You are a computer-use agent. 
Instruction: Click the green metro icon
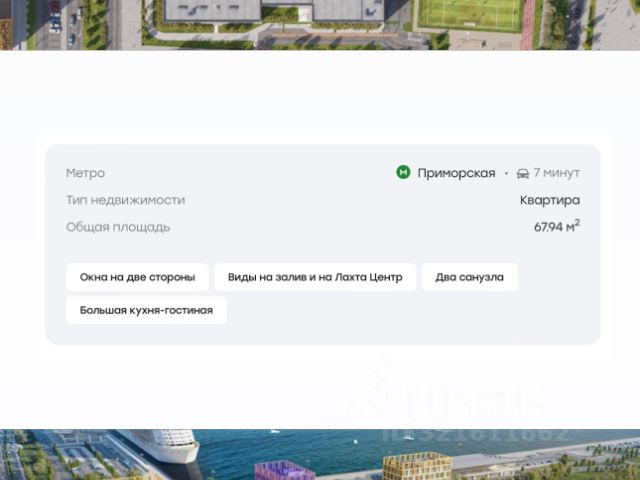pyautogui.click(x=403, y=172)
